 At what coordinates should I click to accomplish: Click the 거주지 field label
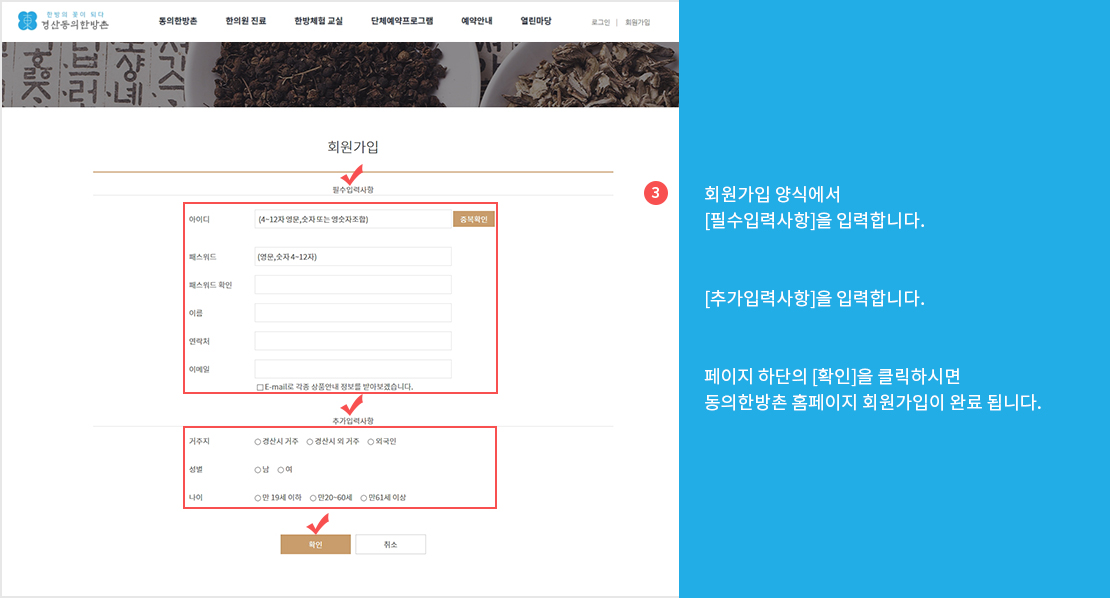[x=199, y=442]
